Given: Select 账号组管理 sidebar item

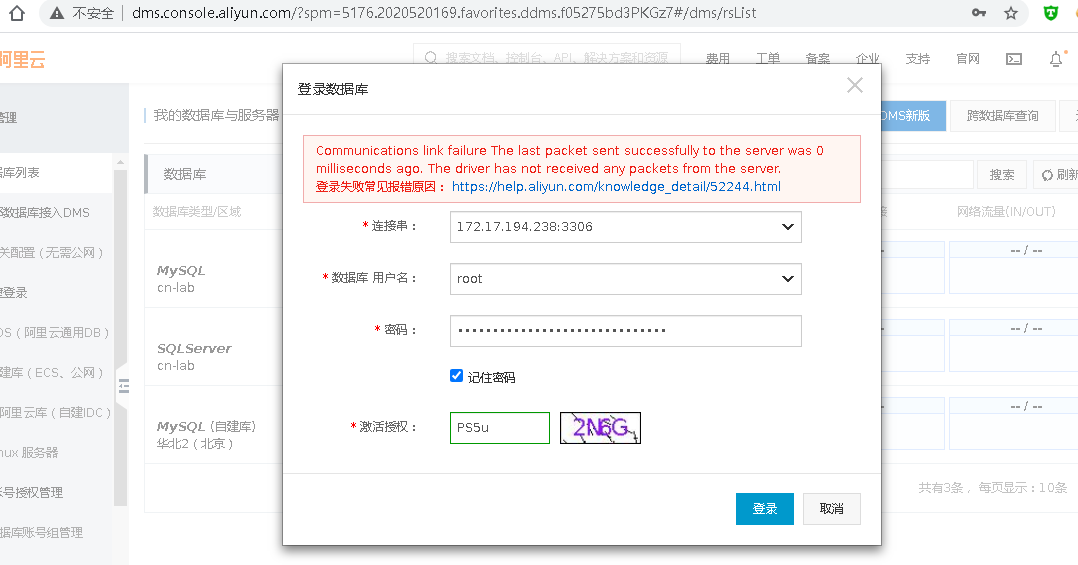Looking at the screenshot, I should pyautogui.click(x=41, y=532).
